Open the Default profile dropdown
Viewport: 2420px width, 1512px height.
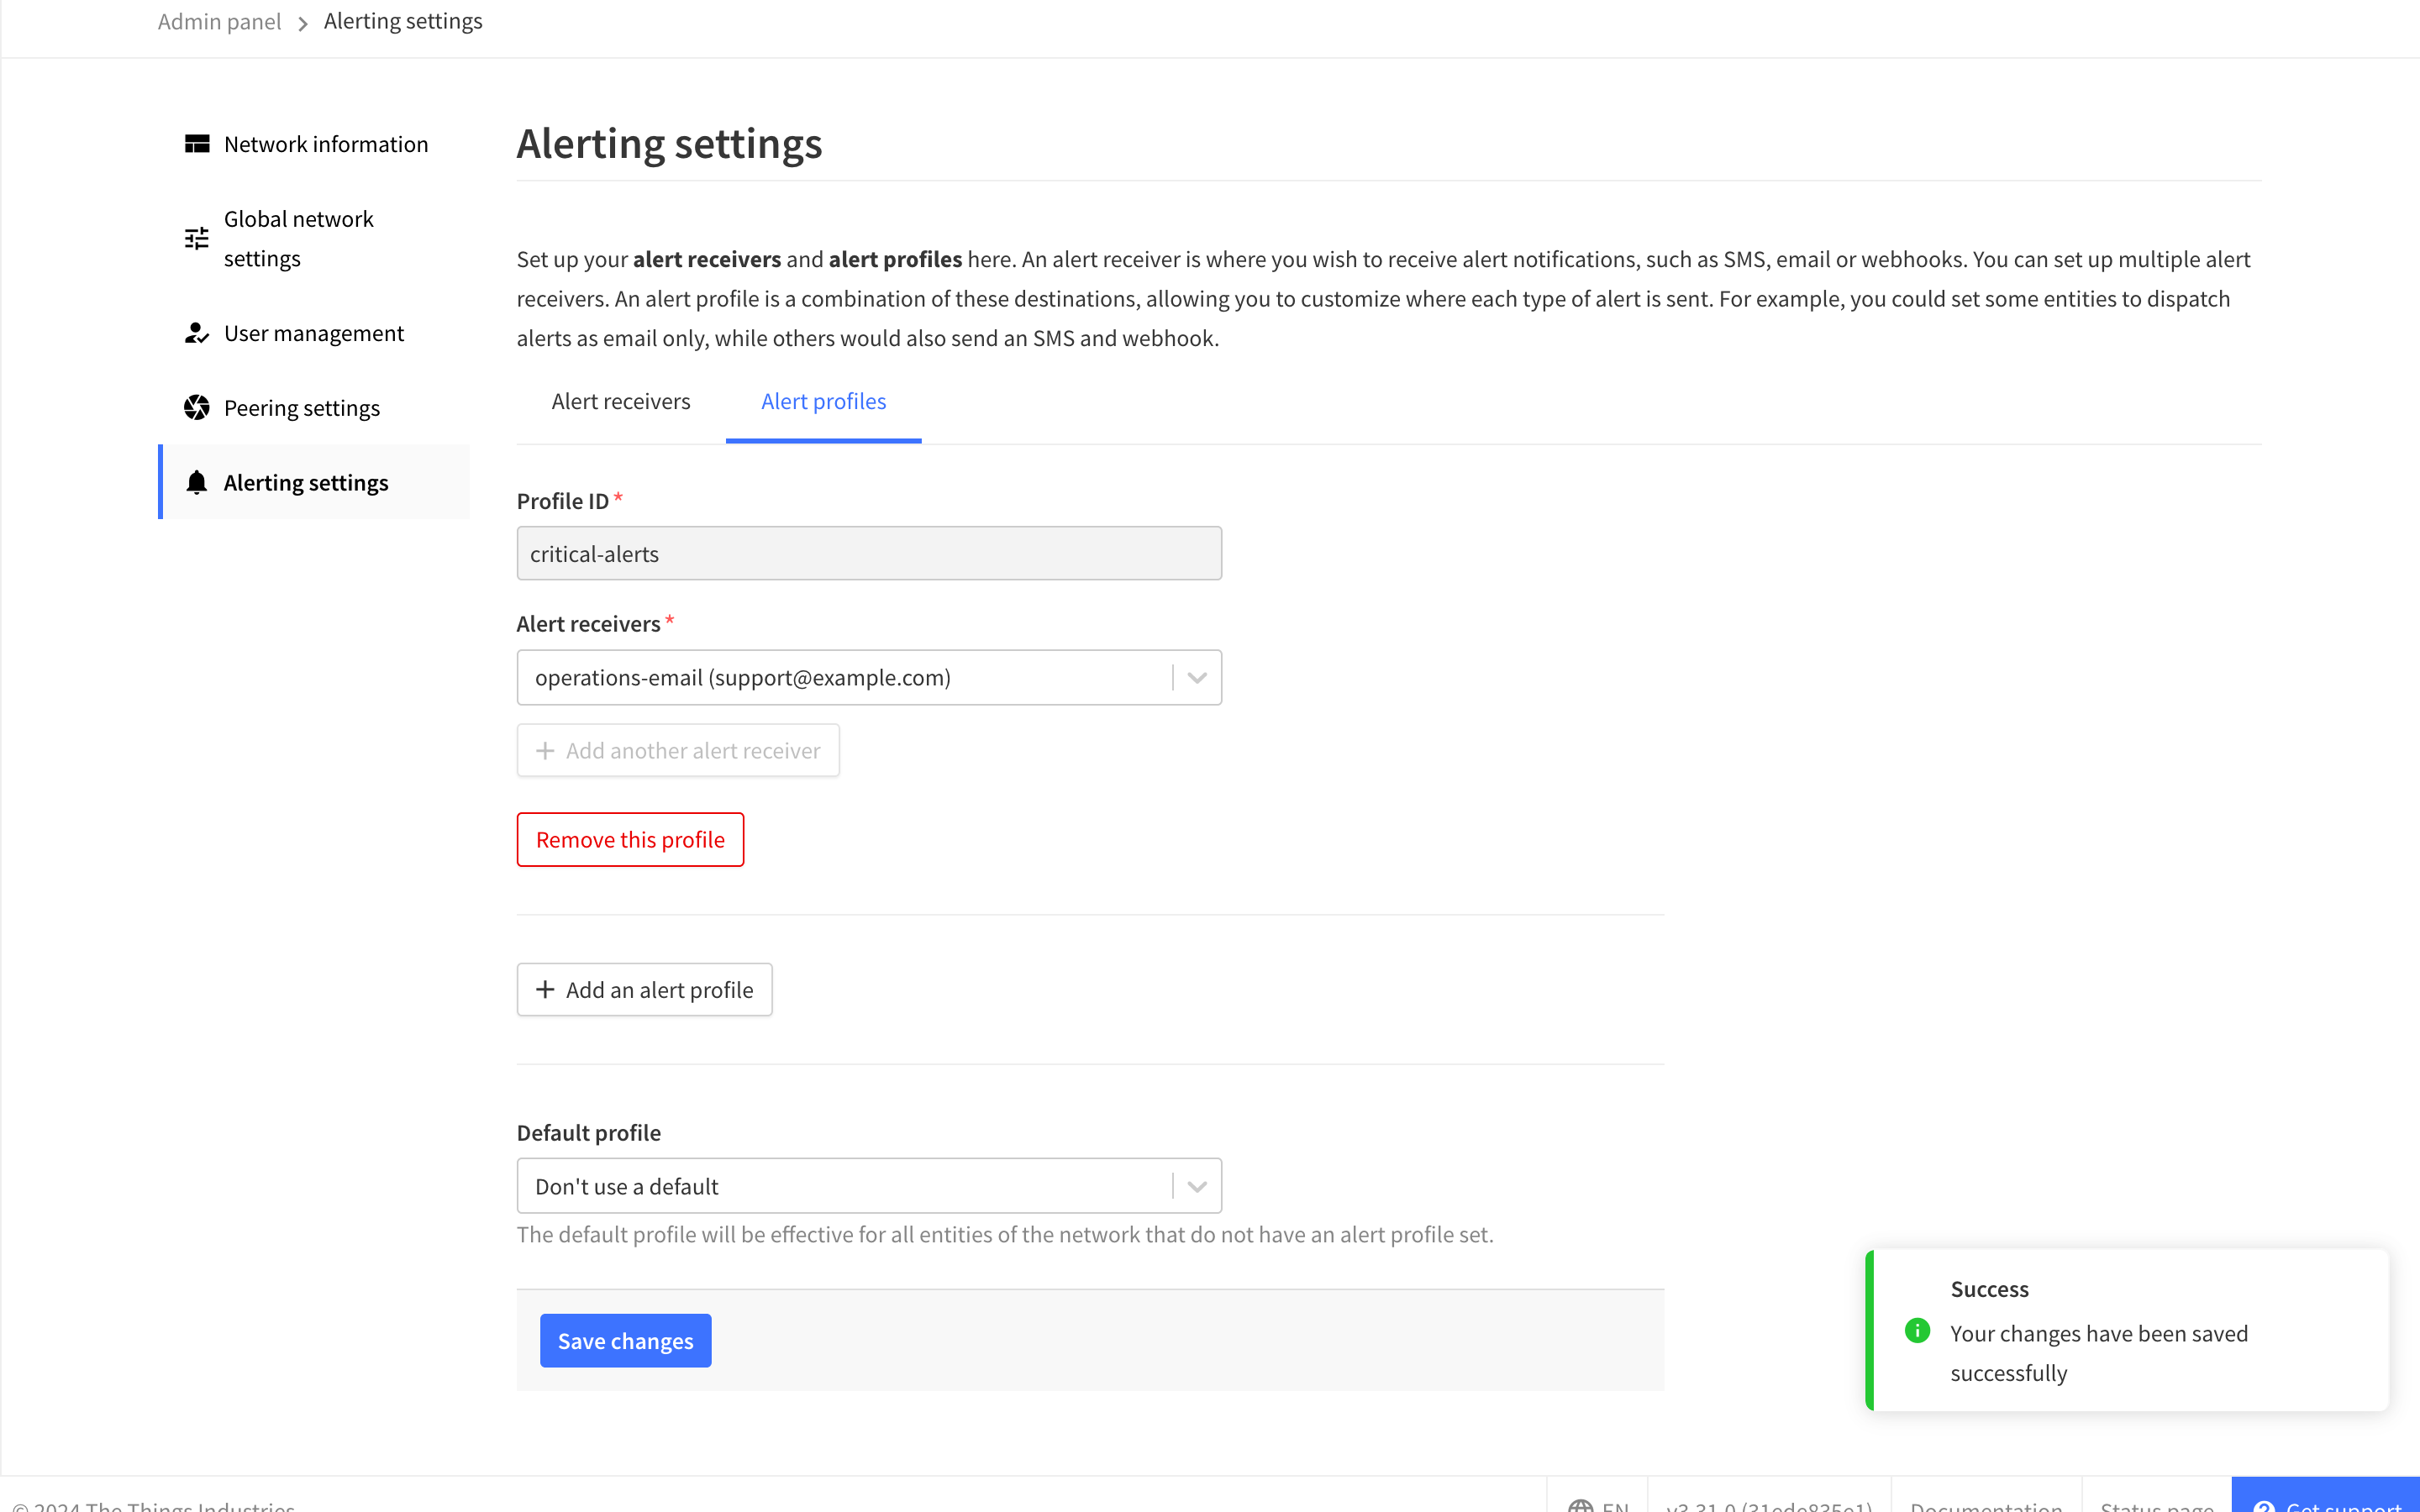coord(868,1186)
